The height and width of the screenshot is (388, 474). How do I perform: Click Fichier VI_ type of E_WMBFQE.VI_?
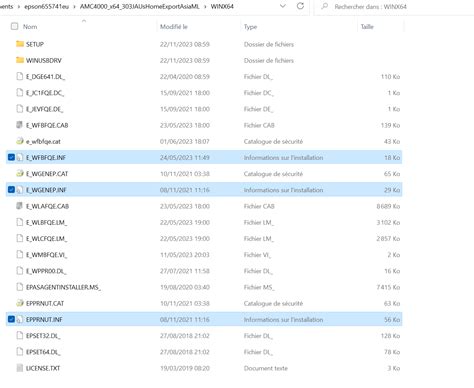[x=257, y=255]
